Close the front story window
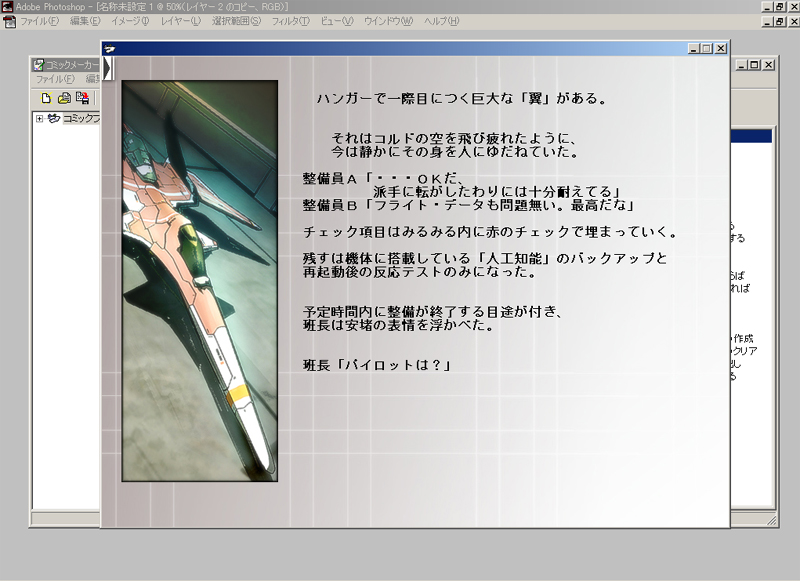 [x=720, y=48]
